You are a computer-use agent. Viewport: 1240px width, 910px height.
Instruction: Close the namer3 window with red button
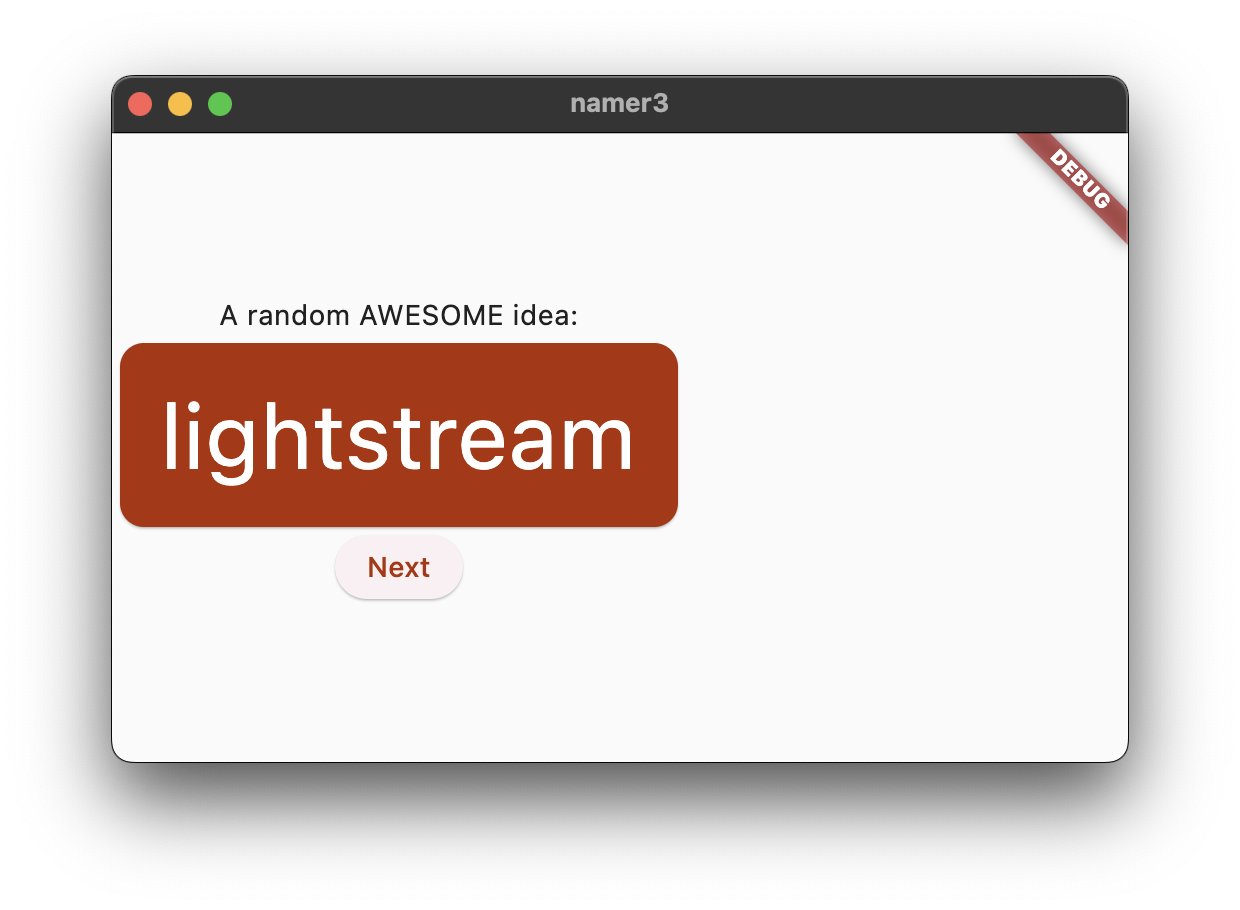[140, 104]
